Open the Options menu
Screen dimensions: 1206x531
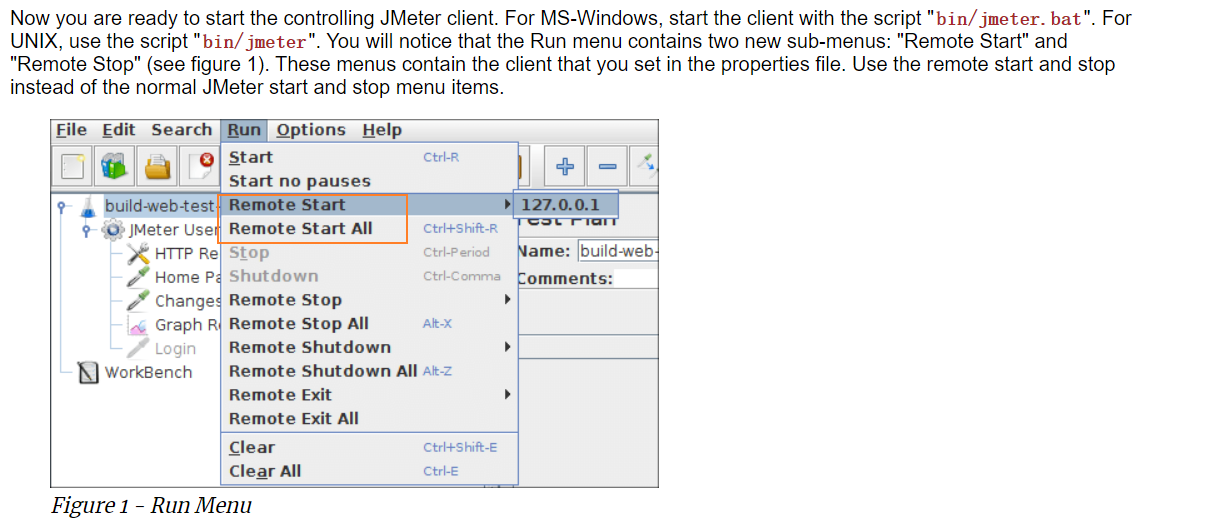311,130
